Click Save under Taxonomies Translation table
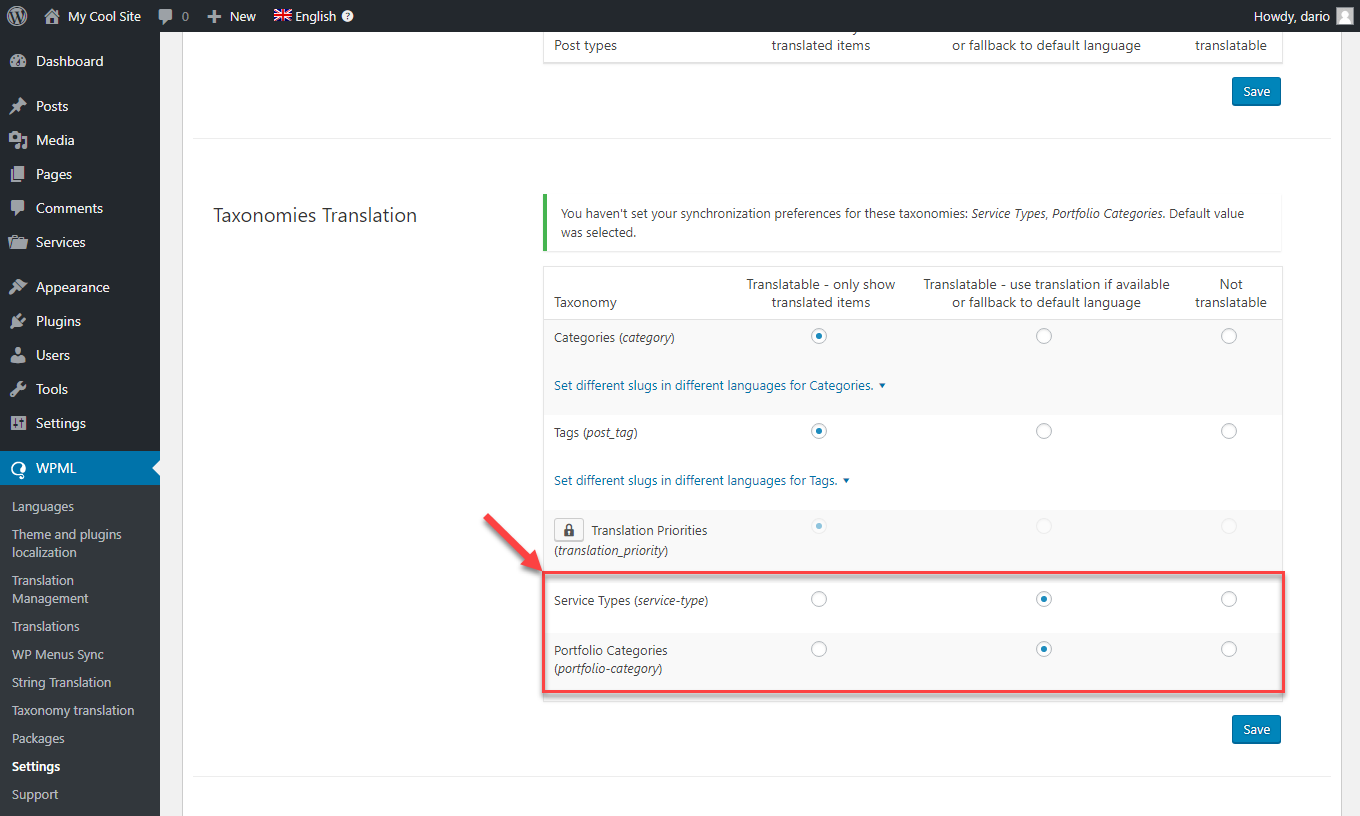This screenshot has height=816, width=1360. coord(1256,729)
